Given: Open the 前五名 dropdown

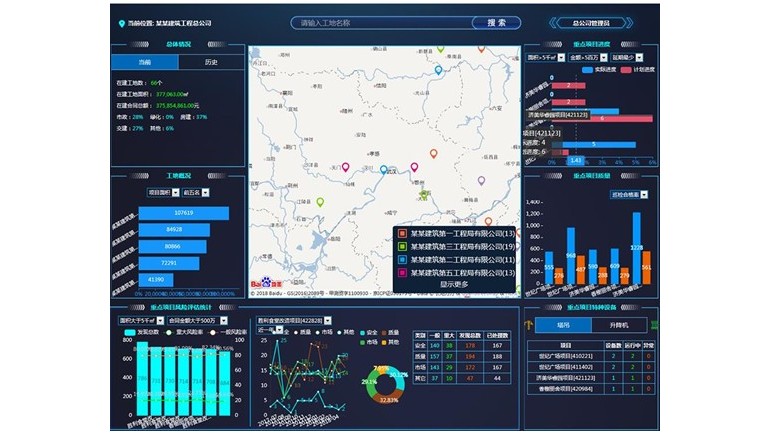Looking at the screenshot, I should (x=196, y=192).
